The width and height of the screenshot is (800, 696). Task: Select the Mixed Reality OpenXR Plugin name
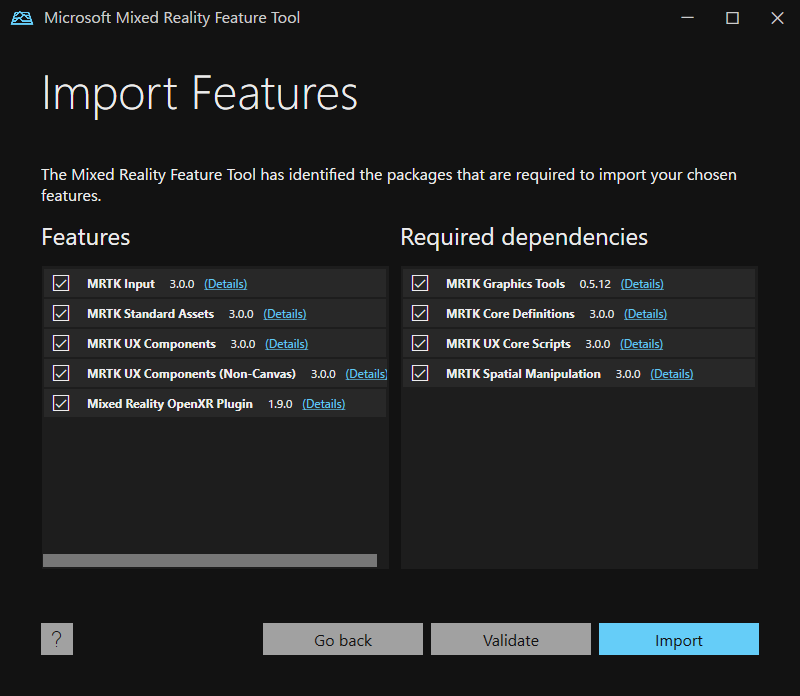coord(170,404)
